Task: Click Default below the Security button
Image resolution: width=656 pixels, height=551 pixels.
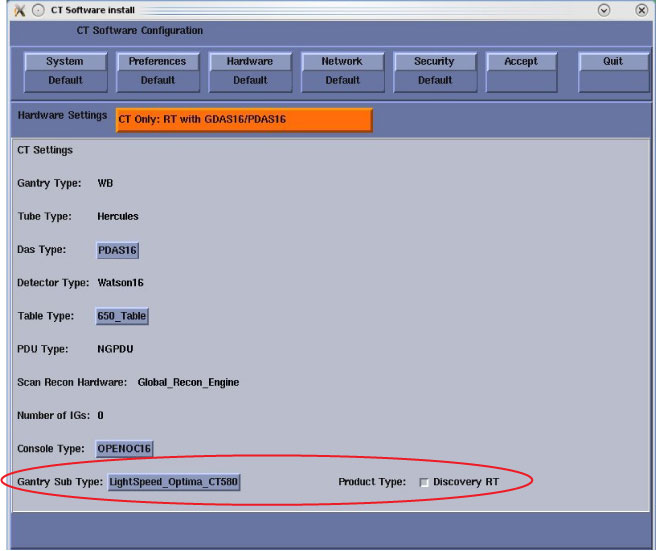Action: point(434,81)
